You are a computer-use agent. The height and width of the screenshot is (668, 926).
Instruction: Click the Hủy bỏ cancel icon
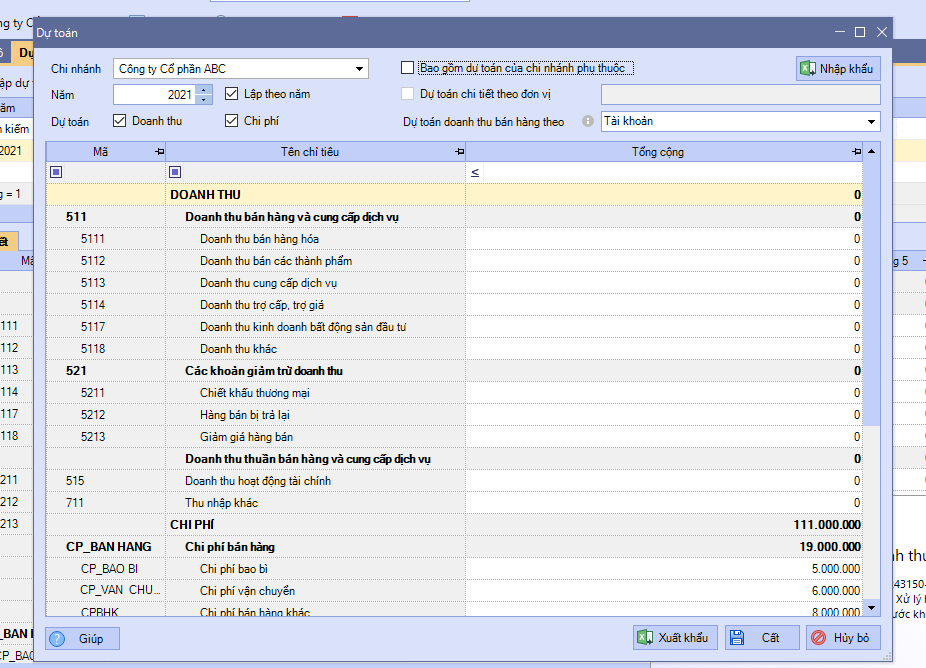[x=818, y=638]
